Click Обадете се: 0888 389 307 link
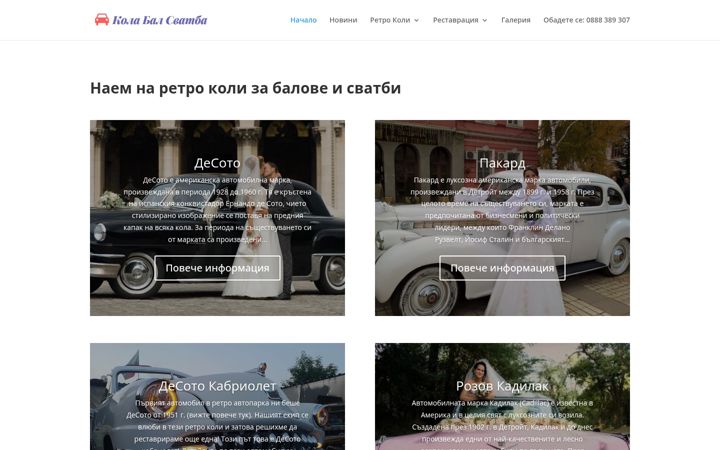Screen dimensions: 720x450 coord(586,20)
